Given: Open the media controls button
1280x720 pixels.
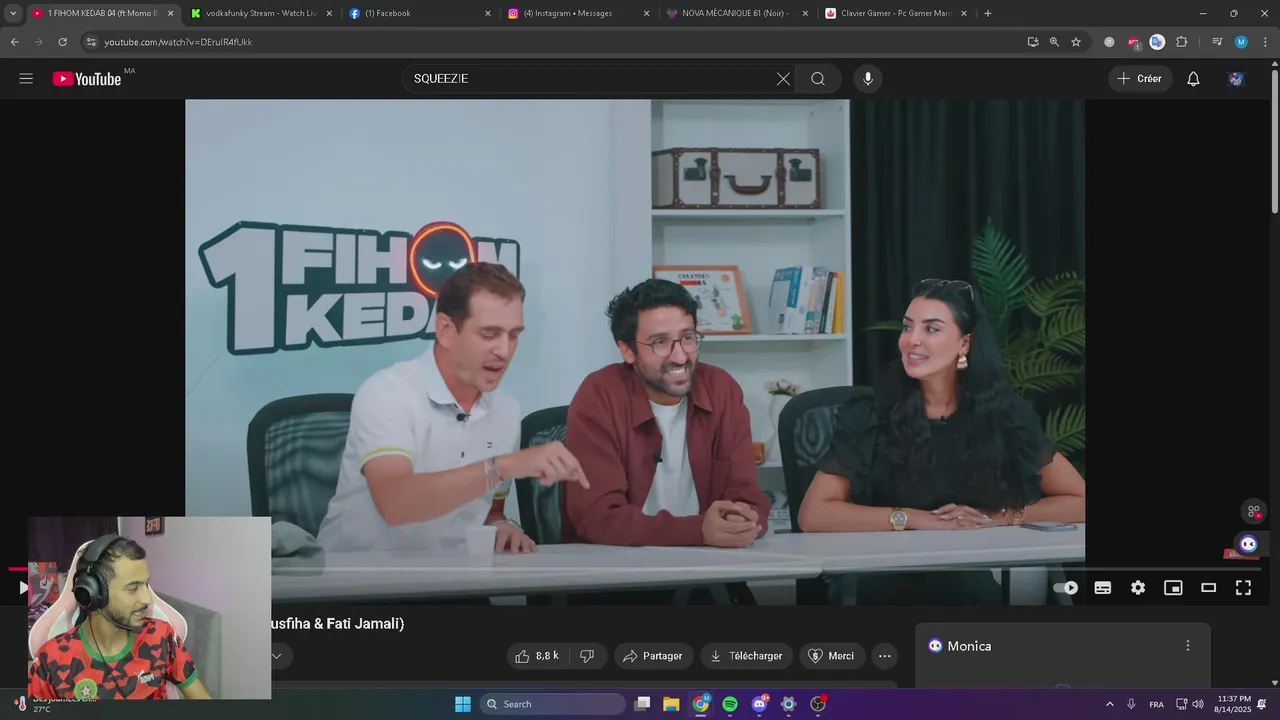Looking at the screenshot, I should point(1217,42).
